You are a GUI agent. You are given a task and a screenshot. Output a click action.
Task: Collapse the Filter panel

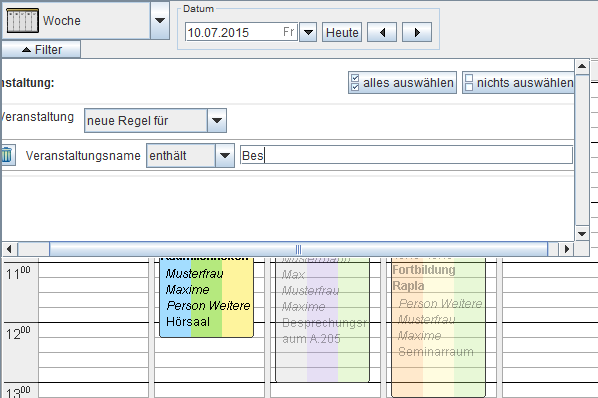pyautogui.click(x=41, y=50)
